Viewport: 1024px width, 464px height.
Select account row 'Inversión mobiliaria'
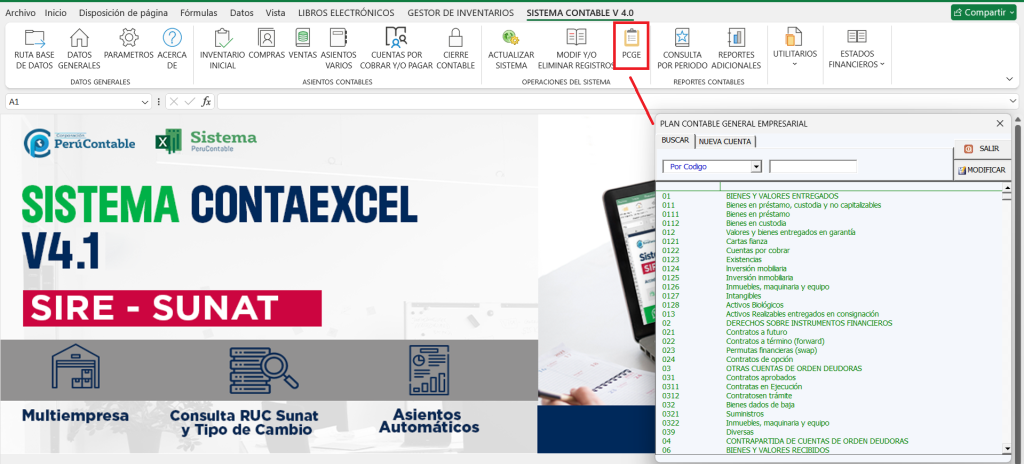[x=829, y=269]
